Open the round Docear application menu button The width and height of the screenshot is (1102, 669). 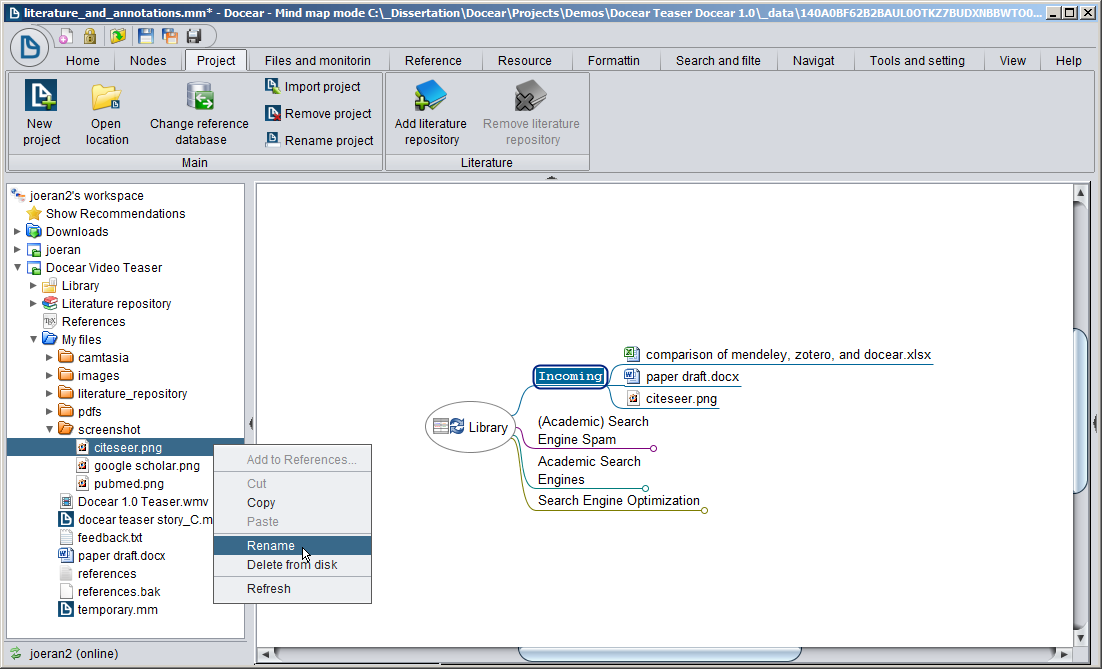(30, 47)
